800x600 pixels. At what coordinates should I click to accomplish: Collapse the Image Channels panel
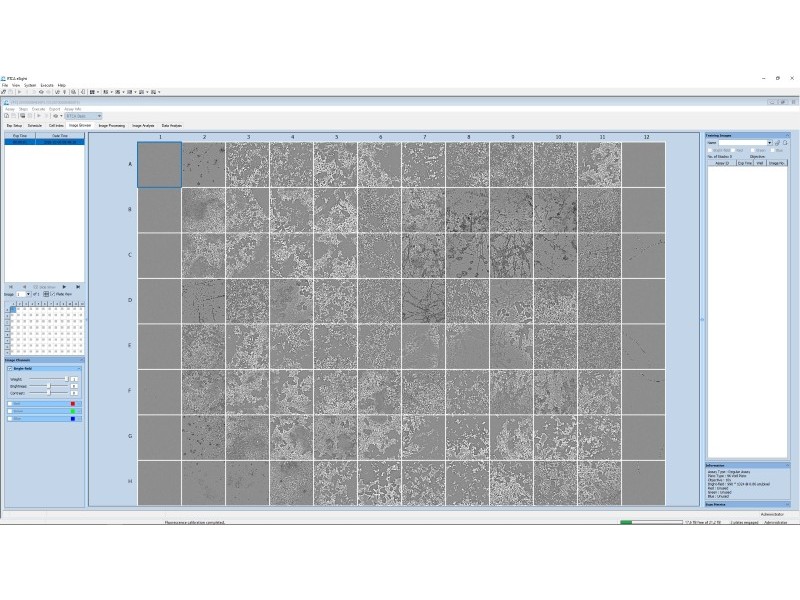[82, 360]
